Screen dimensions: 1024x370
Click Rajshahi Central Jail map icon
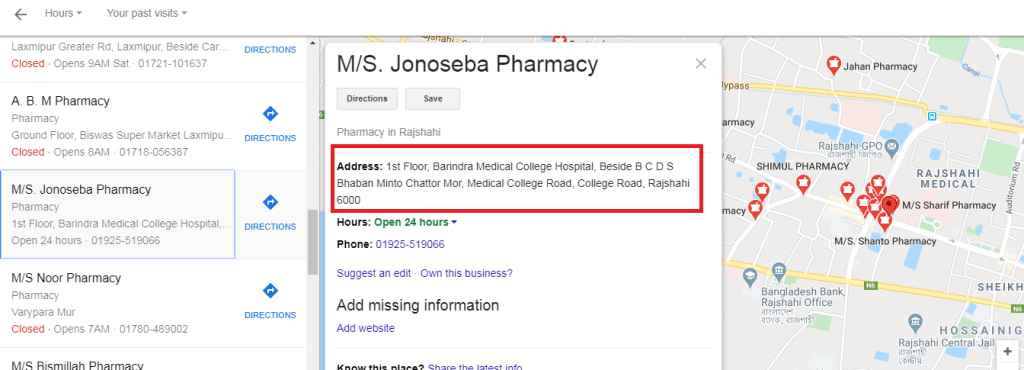(915, 322)
